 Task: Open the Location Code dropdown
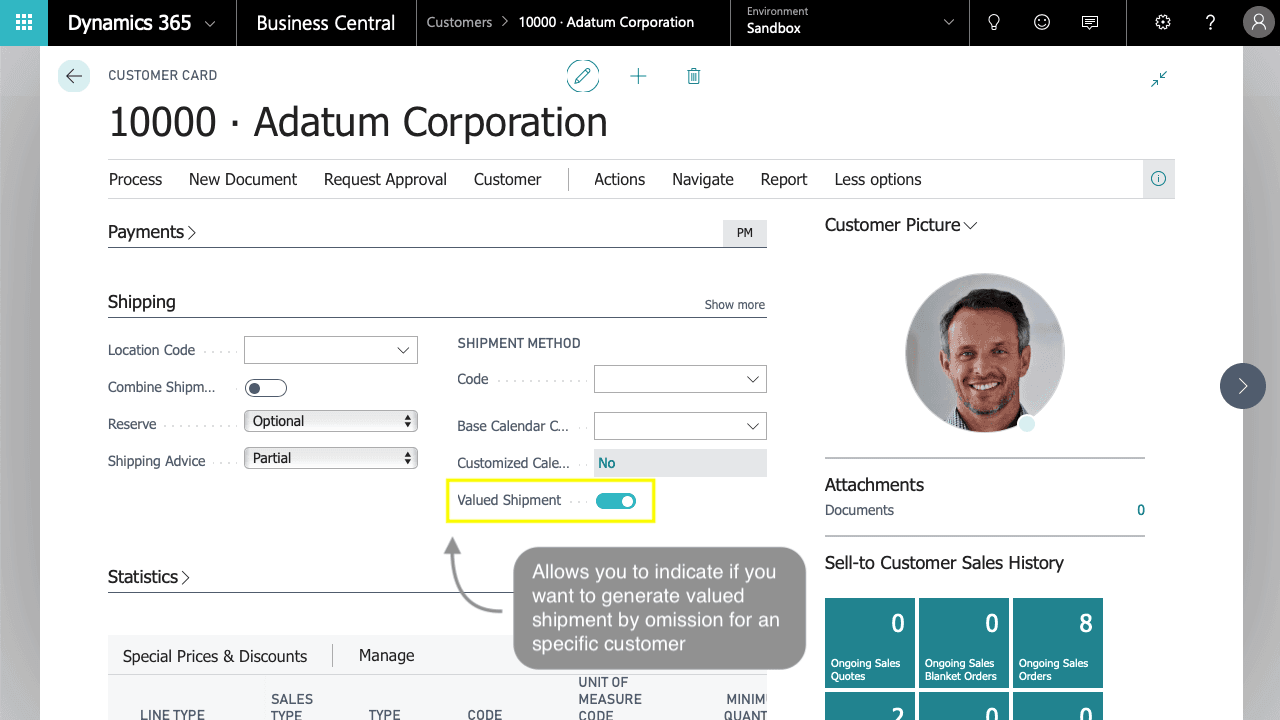point(331,350)
